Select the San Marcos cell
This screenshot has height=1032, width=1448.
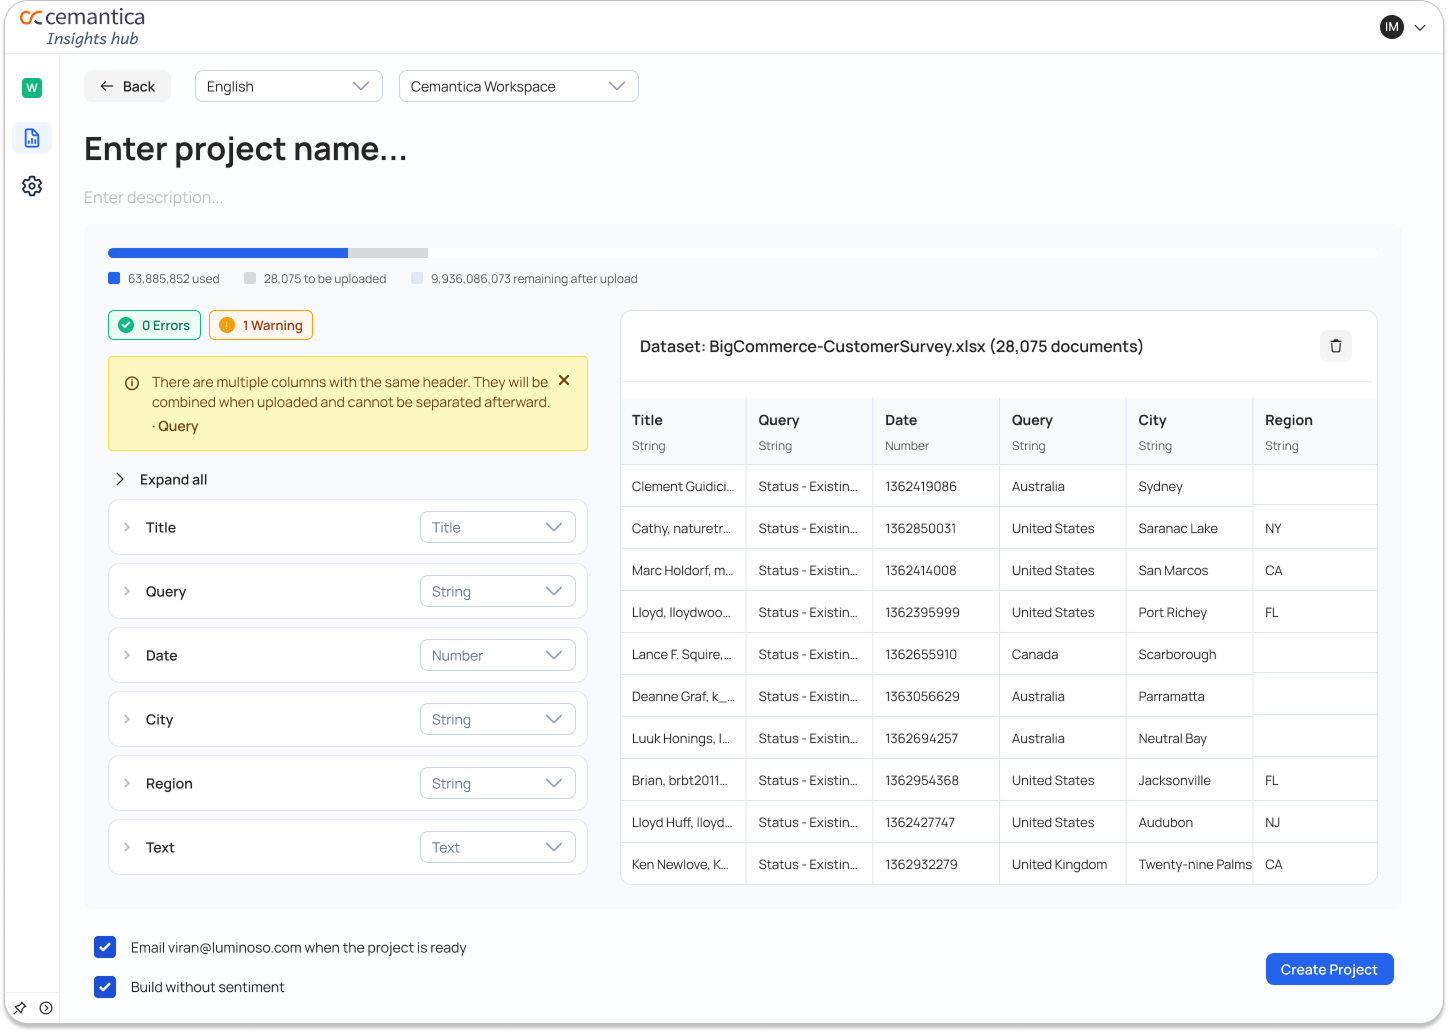click(1189, 570)
